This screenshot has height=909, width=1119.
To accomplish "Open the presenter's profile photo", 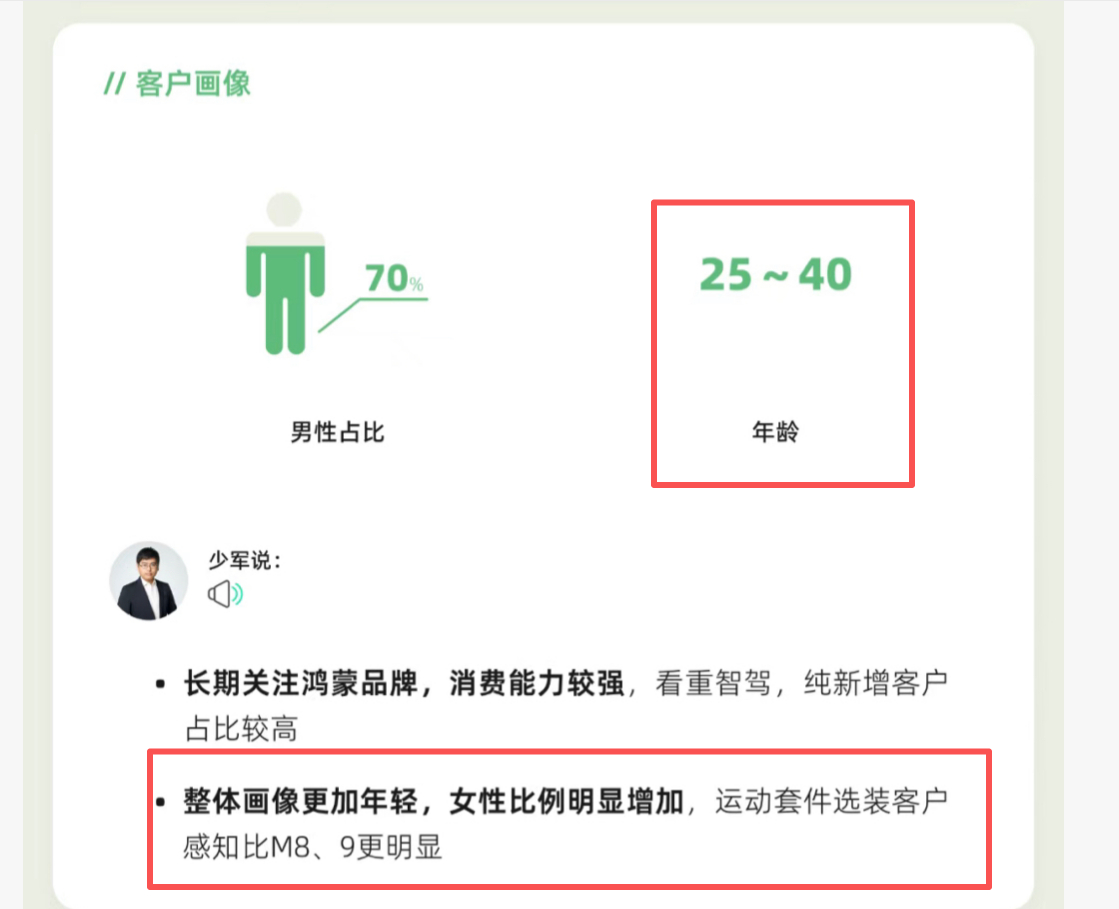I will 148,581.
